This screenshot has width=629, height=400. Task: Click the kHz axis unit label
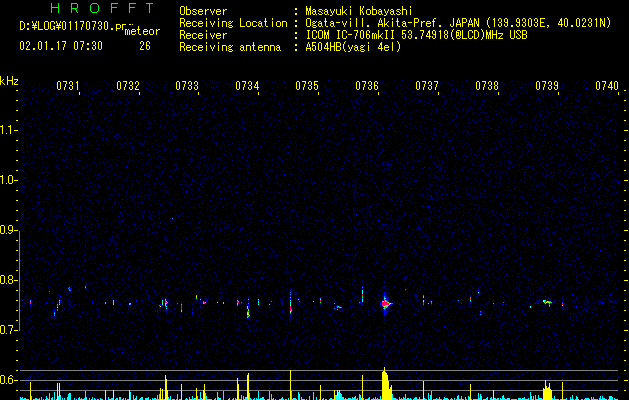(9, 81)
